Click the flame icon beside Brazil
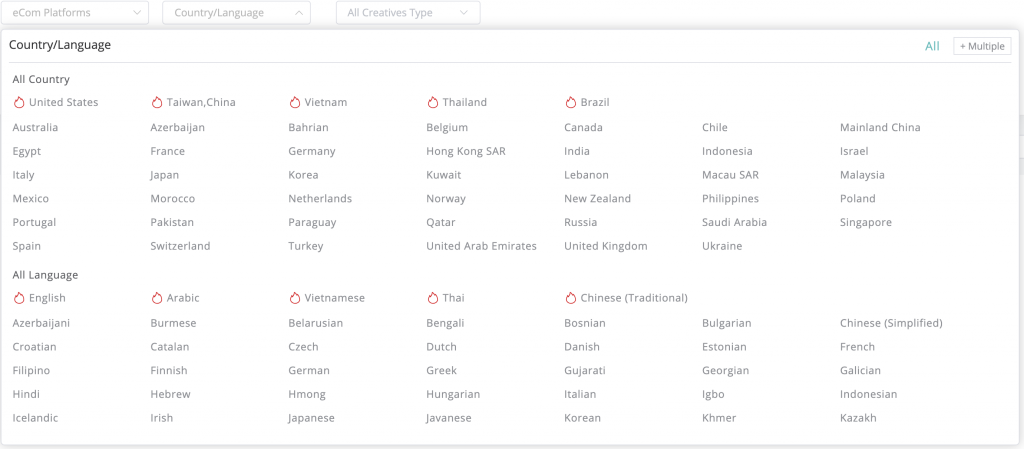The width and height of the screenshot is (1024, 449). [x=571, y=102]
